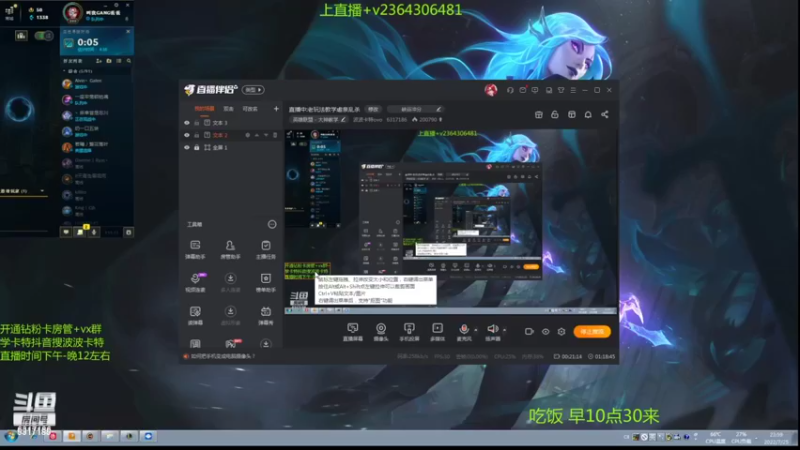The image size is (800, 450).
Task: Toggle visibility eye of 文本 3 source
Action: tap(187, 123)
